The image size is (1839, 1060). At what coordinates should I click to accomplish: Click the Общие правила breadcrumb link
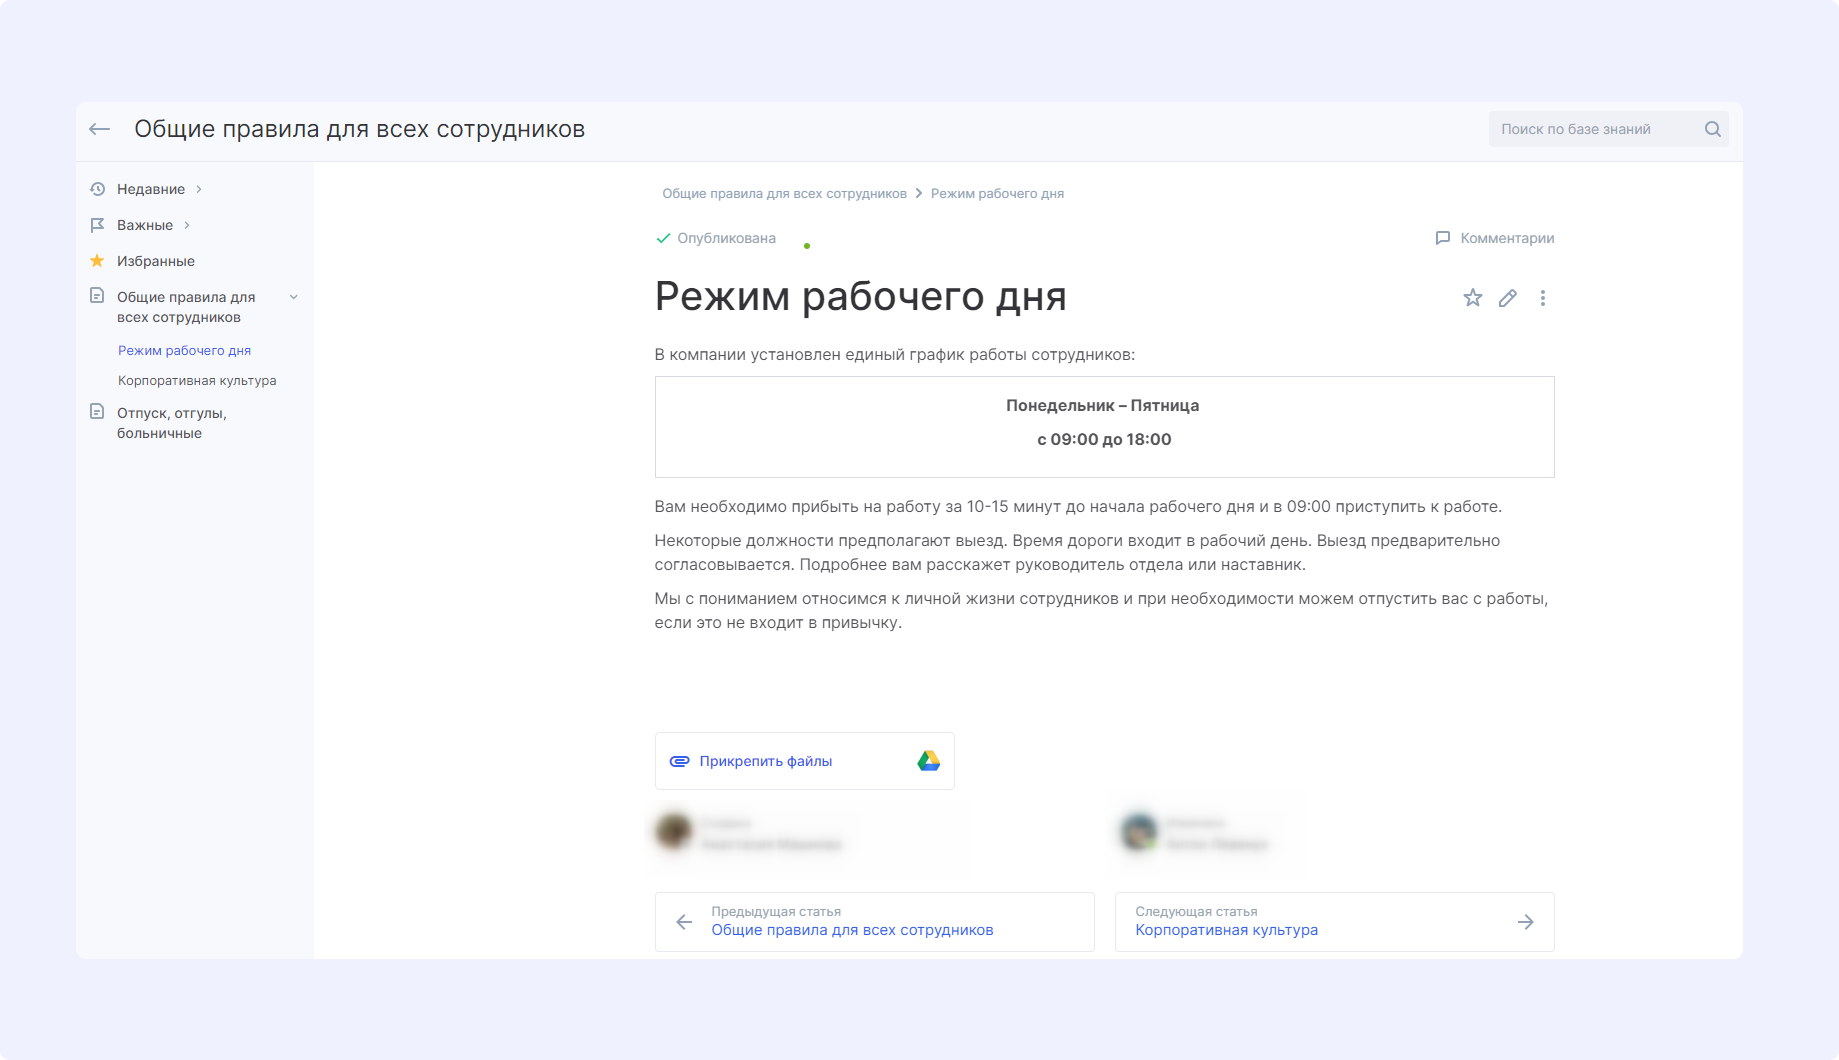[784, 193]
